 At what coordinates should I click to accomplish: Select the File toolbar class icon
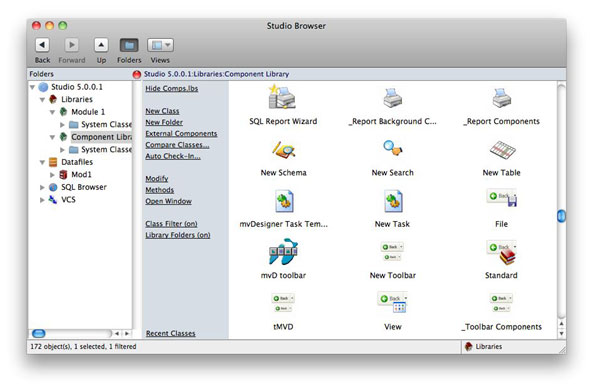[x=502, y=198]
